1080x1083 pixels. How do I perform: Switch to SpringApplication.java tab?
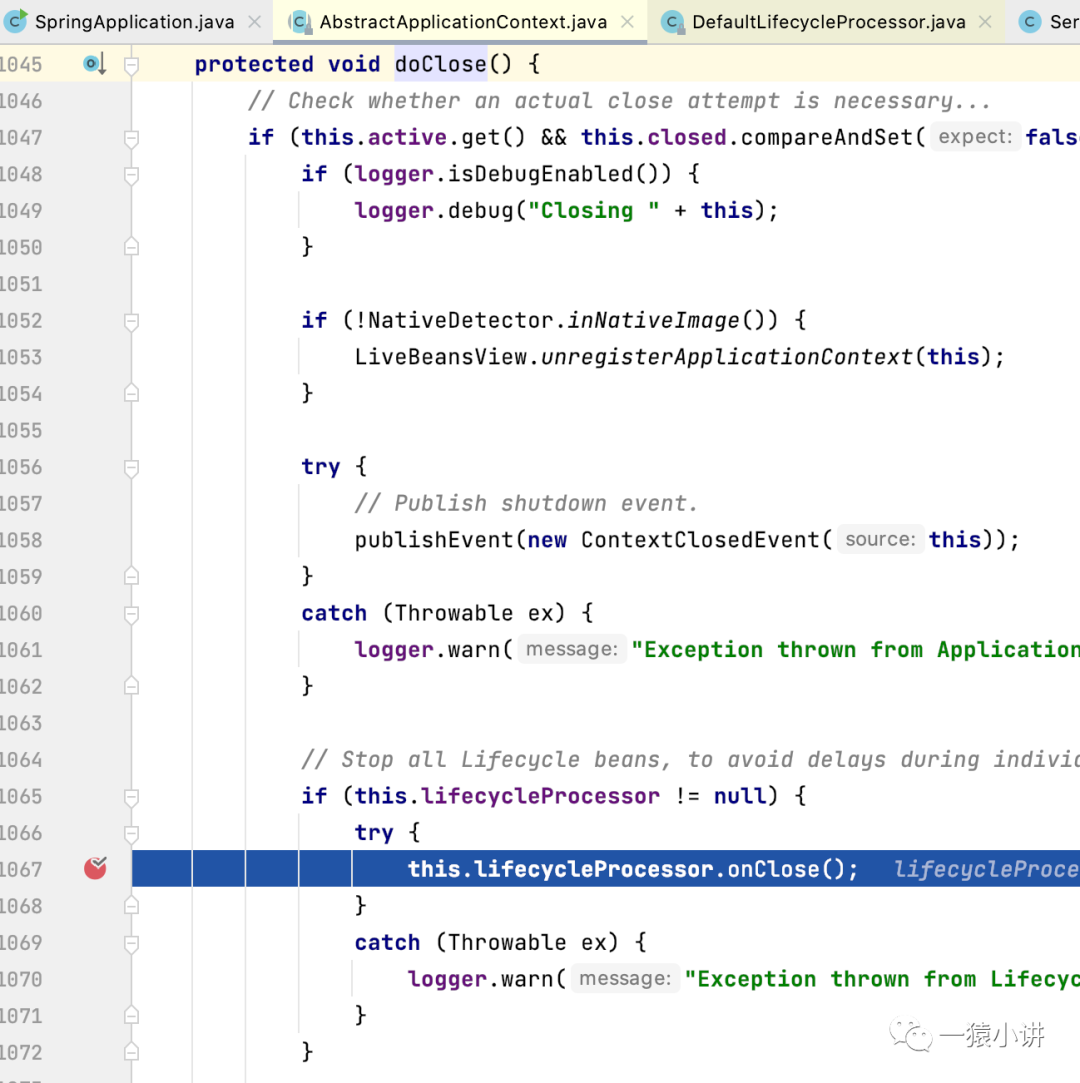tap(135, 22)
